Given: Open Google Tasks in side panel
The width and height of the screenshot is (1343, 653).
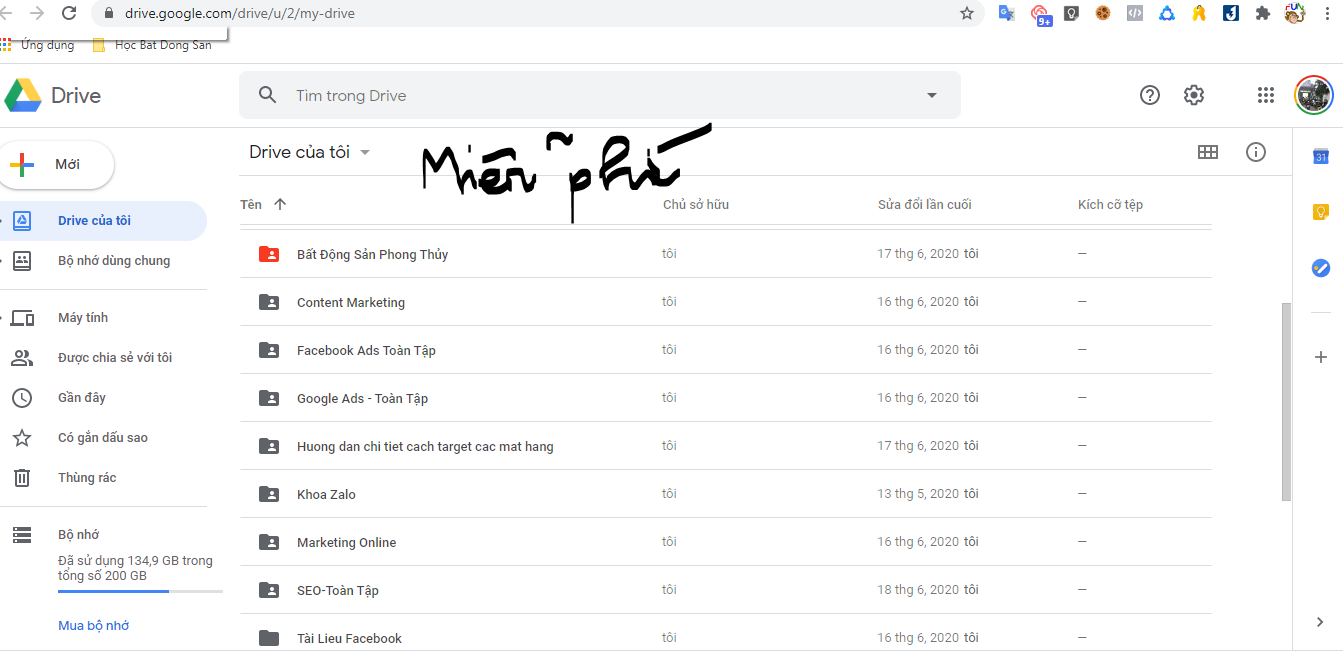Looking at the screenshot, I should pyautogui.click(x=1320, y=268).
